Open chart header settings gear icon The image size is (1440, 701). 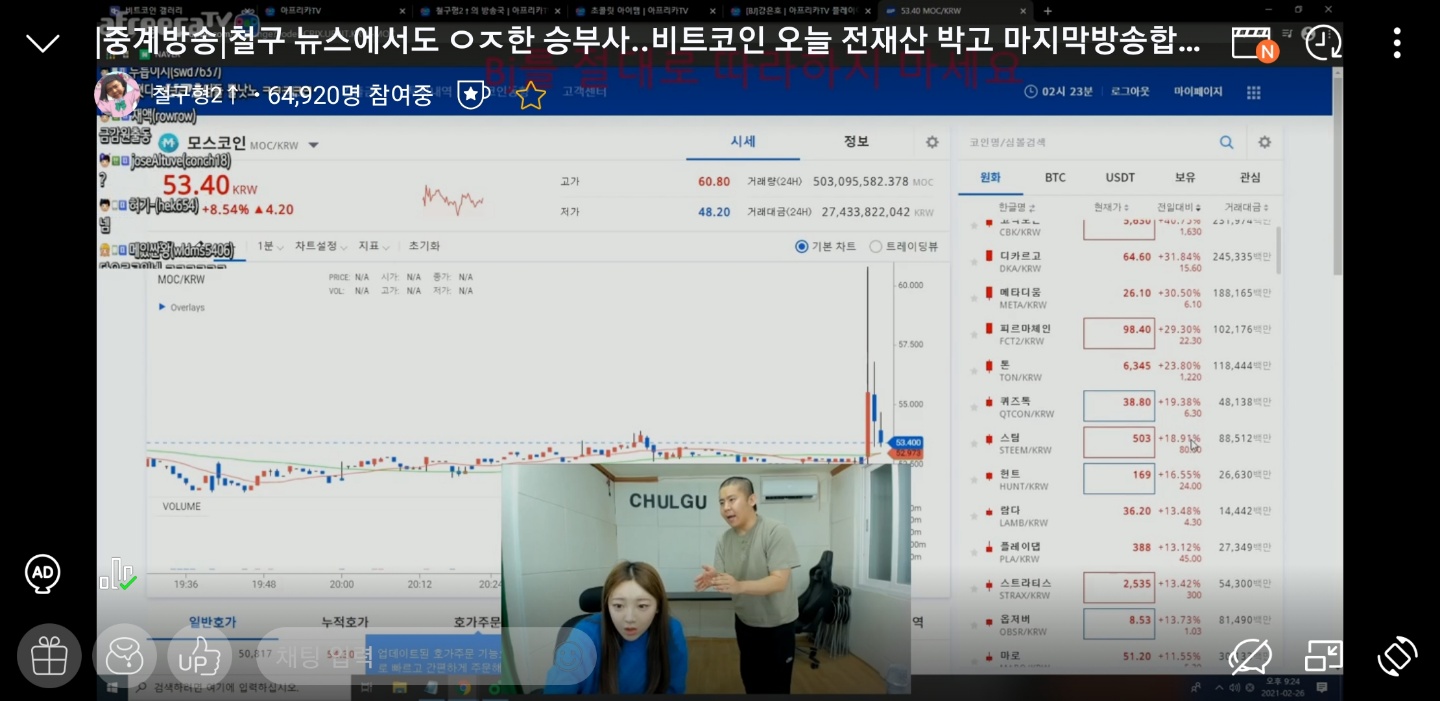(x=932, y=142)
